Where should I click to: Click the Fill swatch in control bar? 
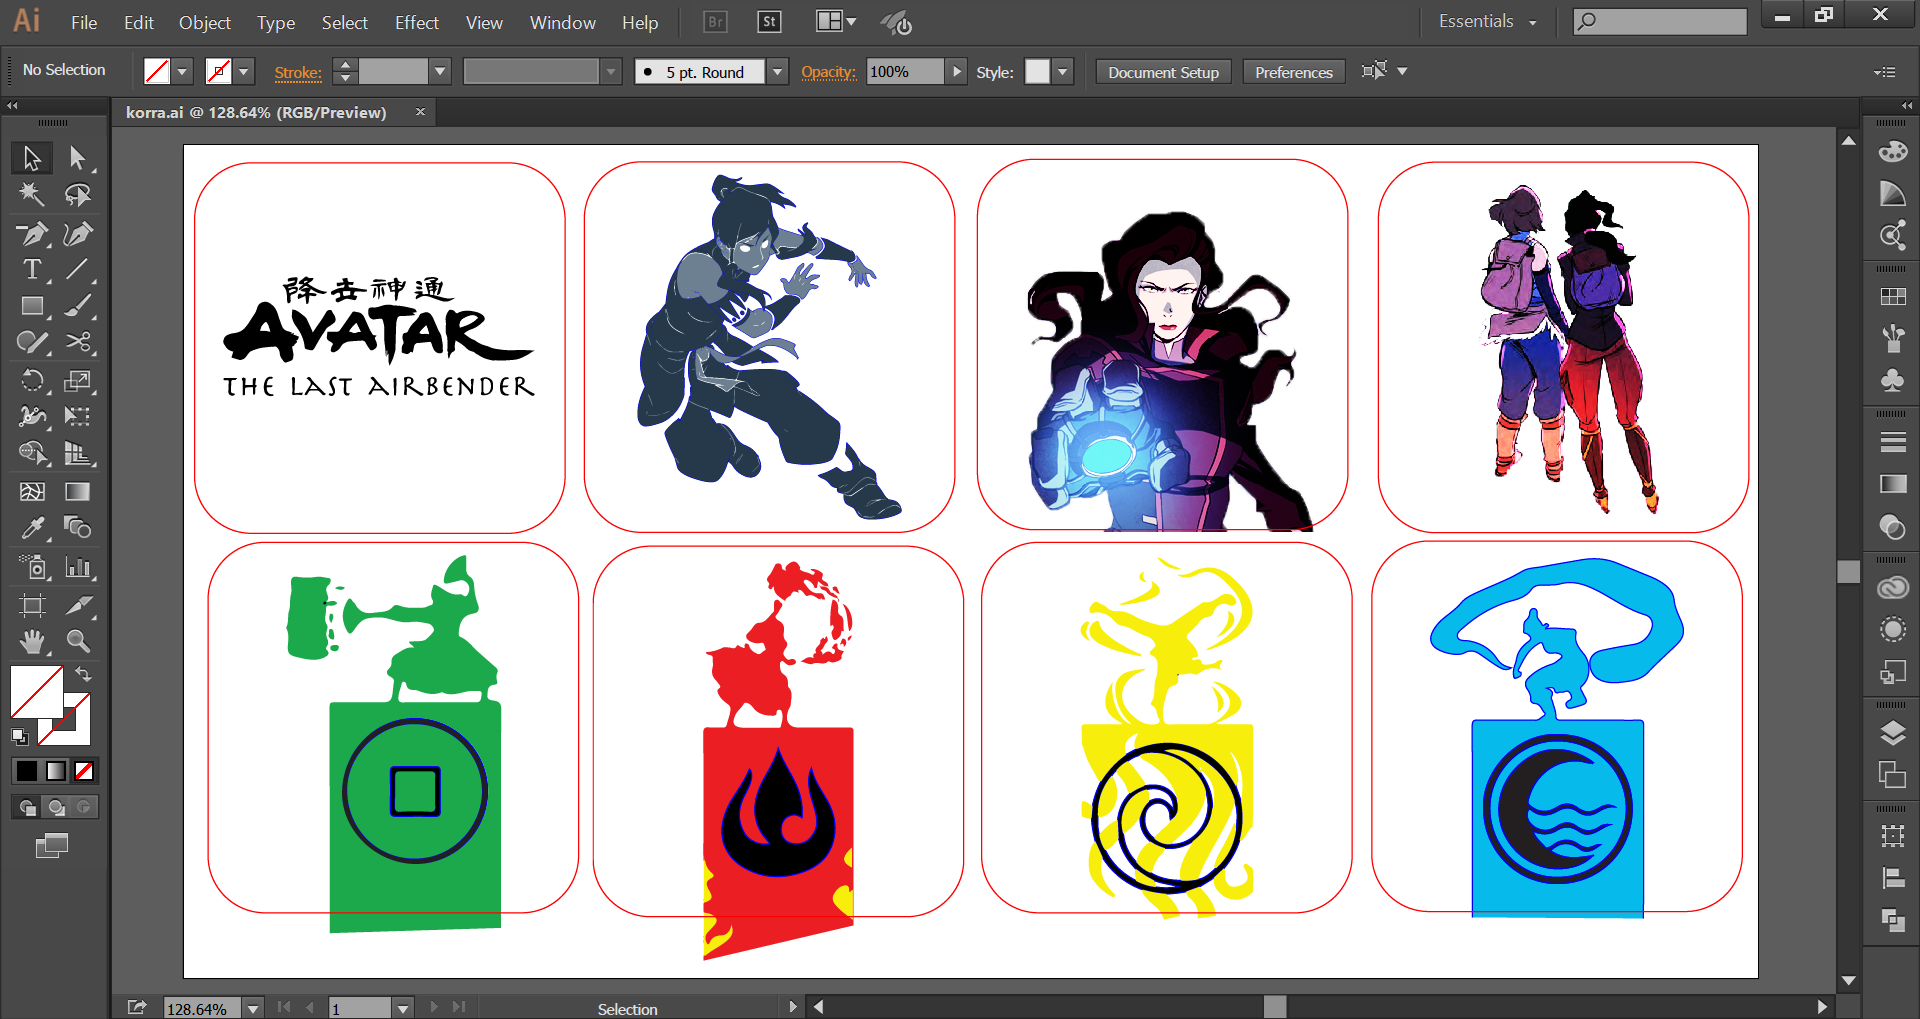[x=157, y=72]
